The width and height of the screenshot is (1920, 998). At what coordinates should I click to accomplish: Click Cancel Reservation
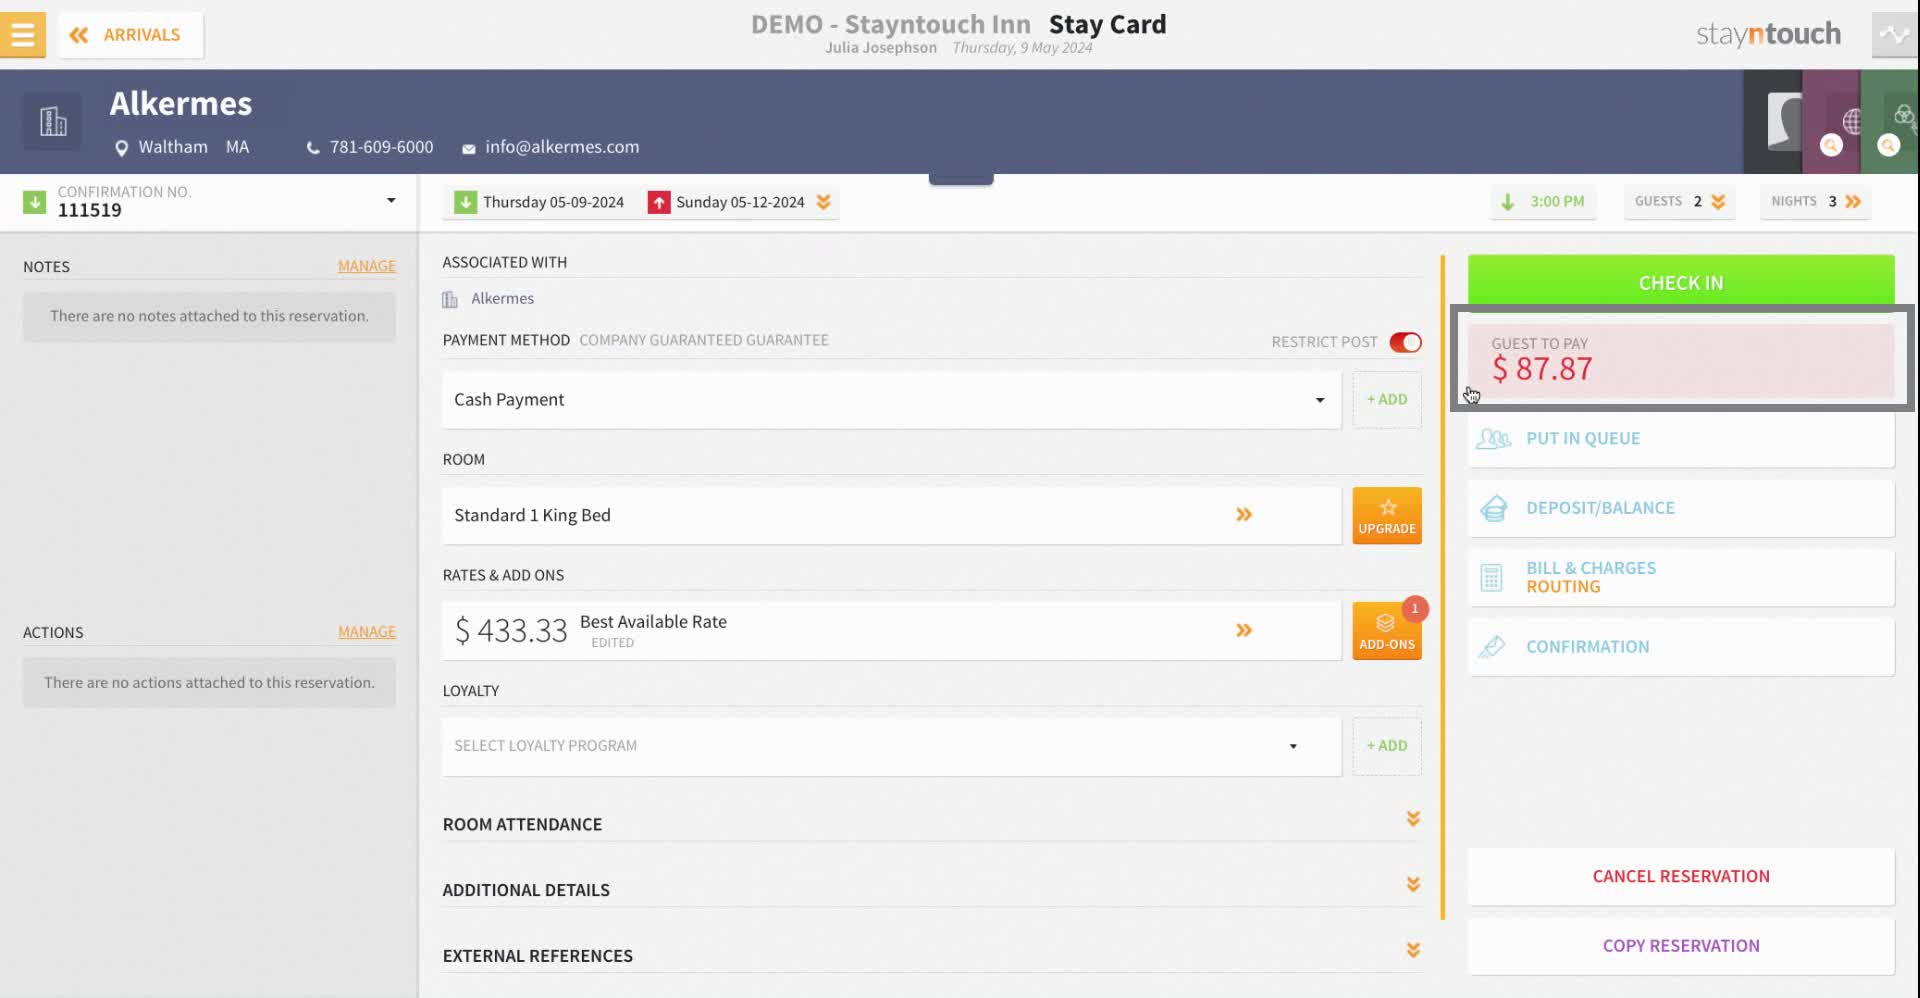[x=1681, y=877]
